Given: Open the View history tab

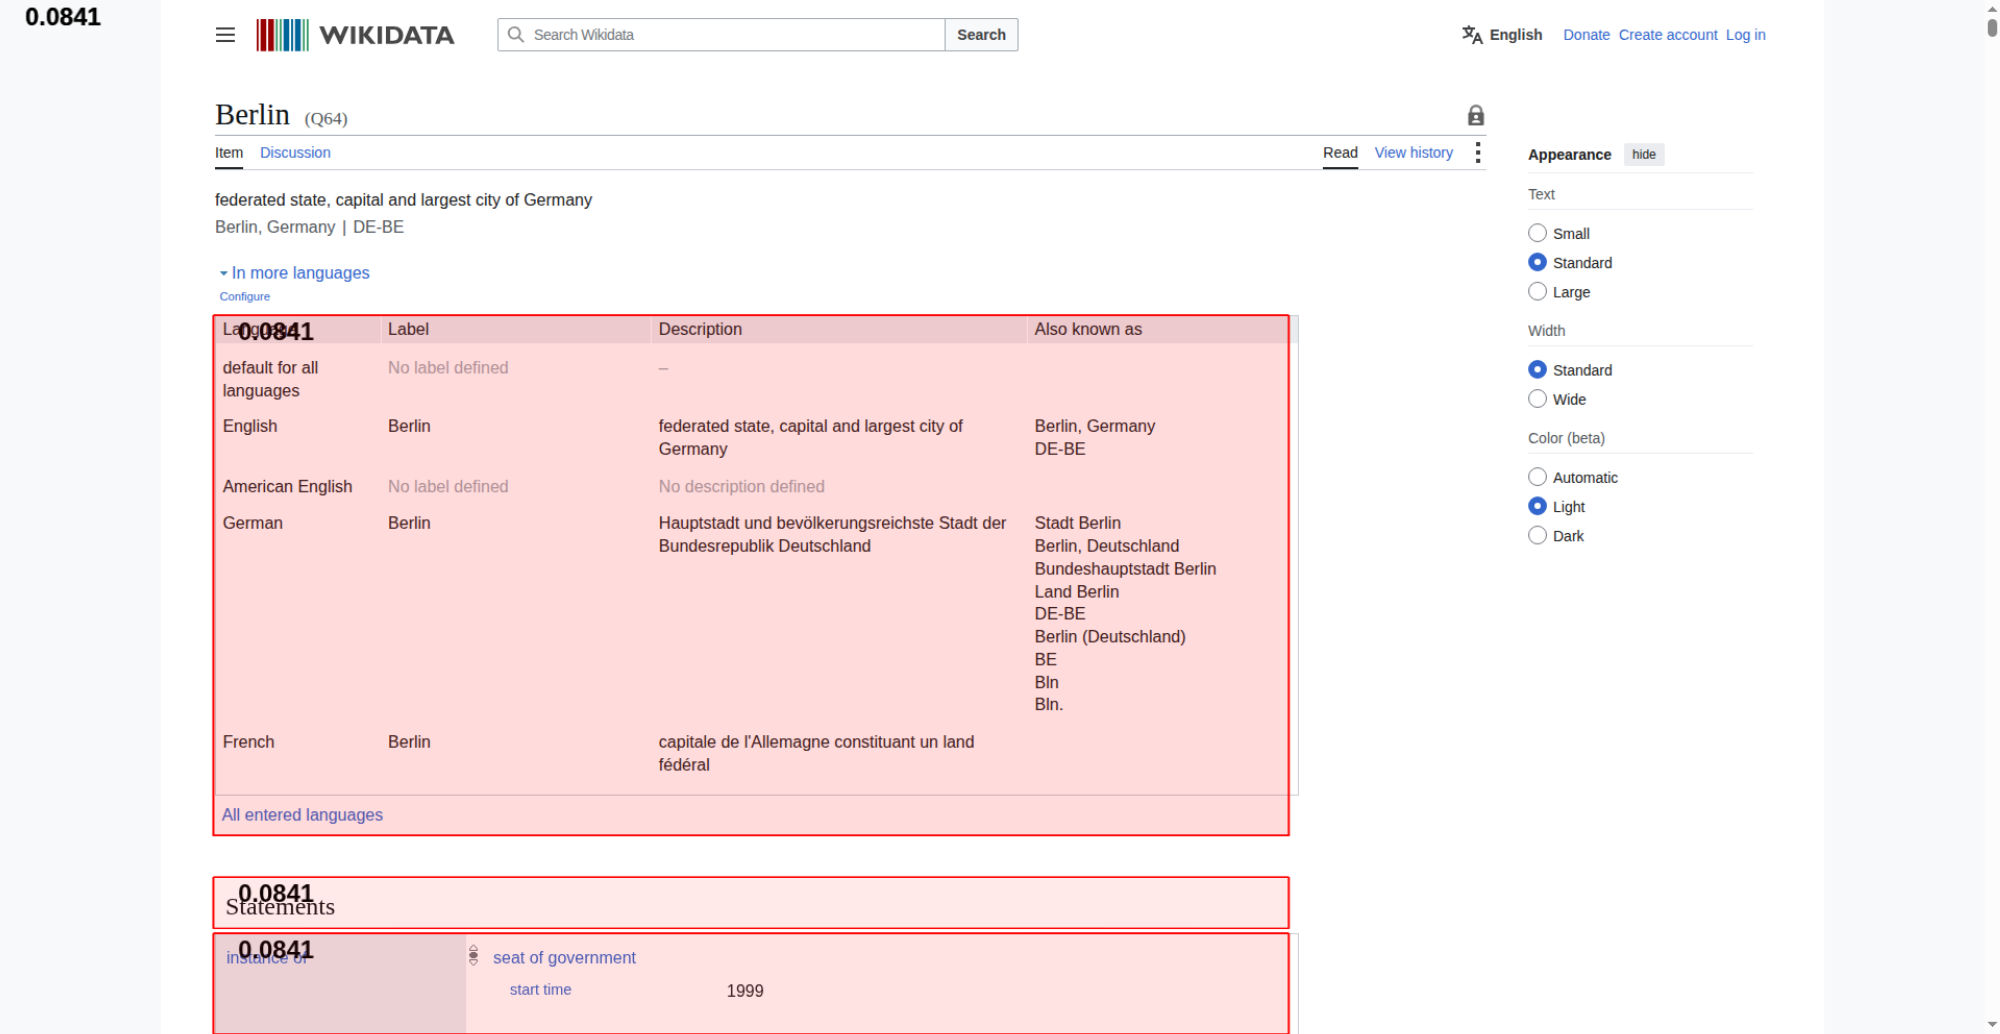Looking at the screenshot, I should [1413, 153].
